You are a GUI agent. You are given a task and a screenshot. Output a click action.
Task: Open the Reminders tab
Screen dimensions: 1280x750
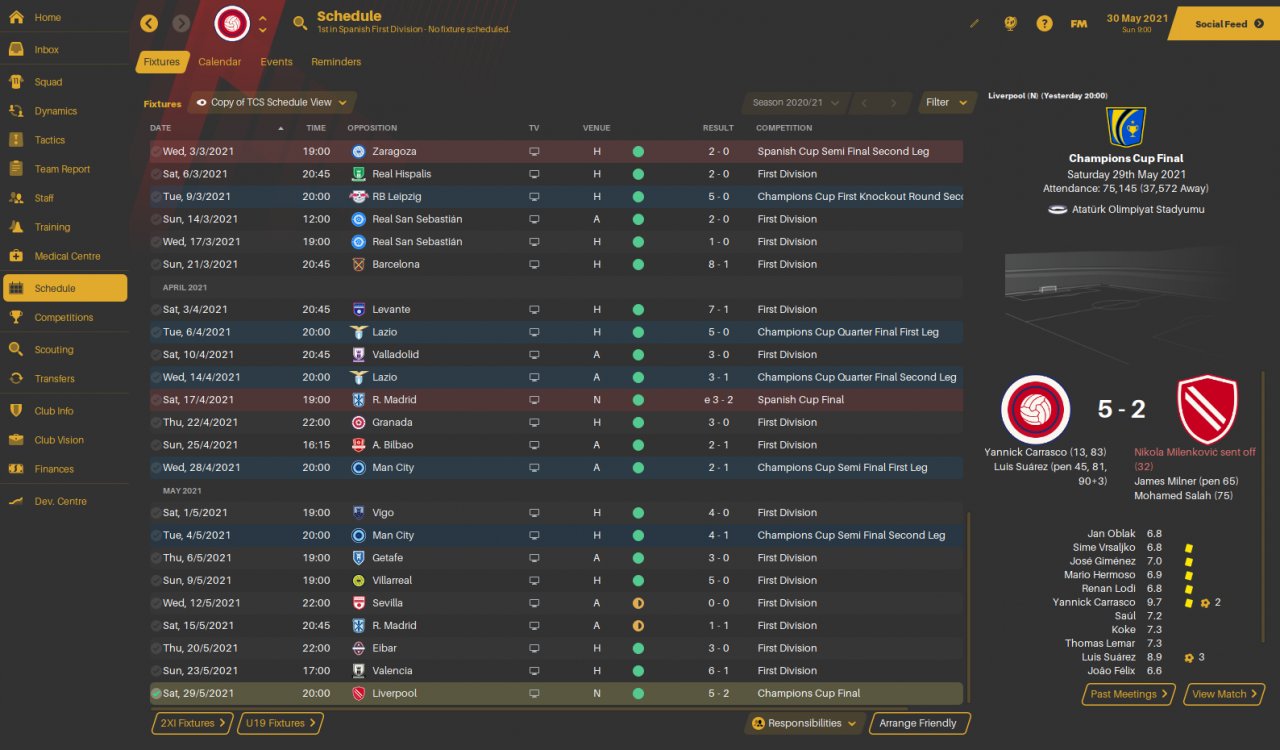coord(336,62)
